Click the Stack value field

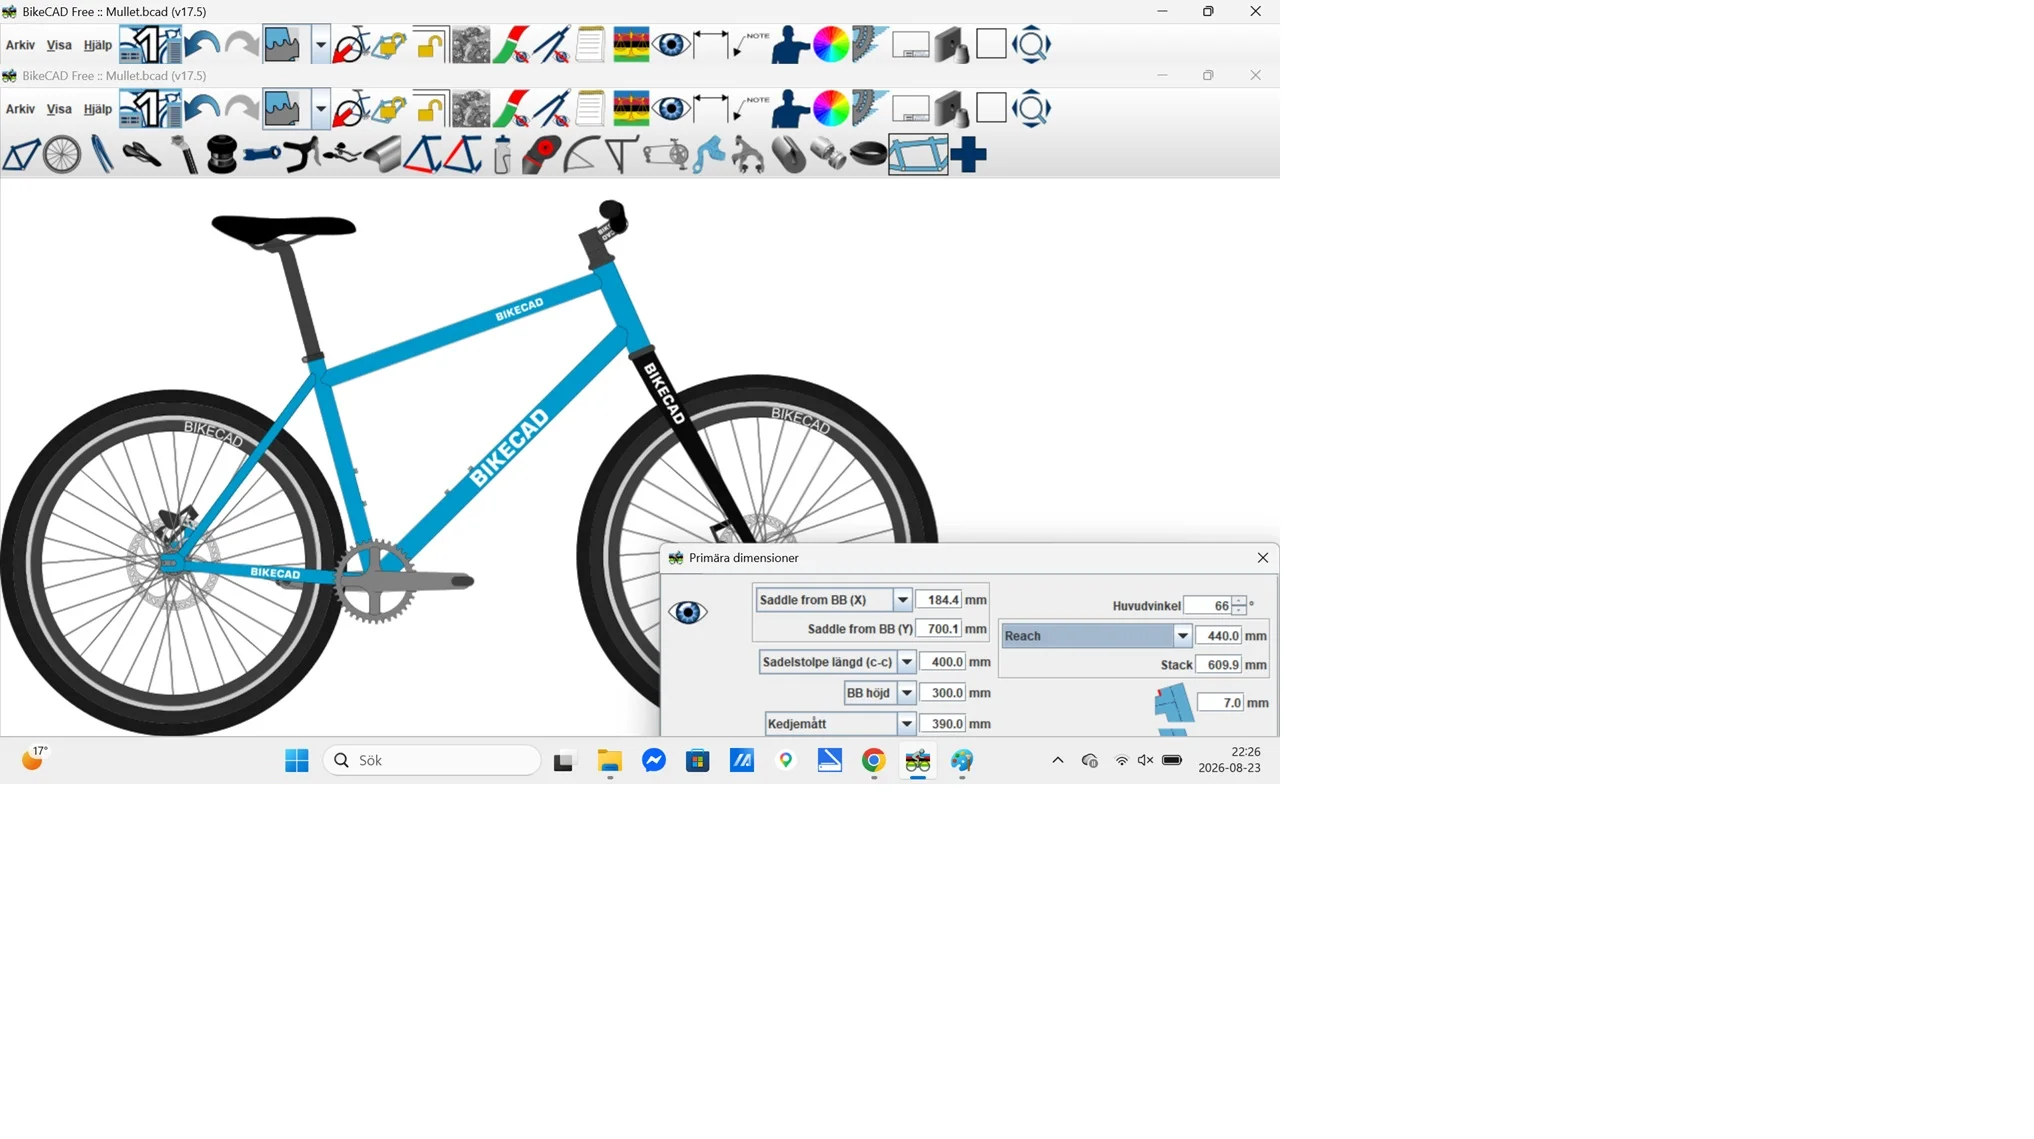pos(1219,665)
